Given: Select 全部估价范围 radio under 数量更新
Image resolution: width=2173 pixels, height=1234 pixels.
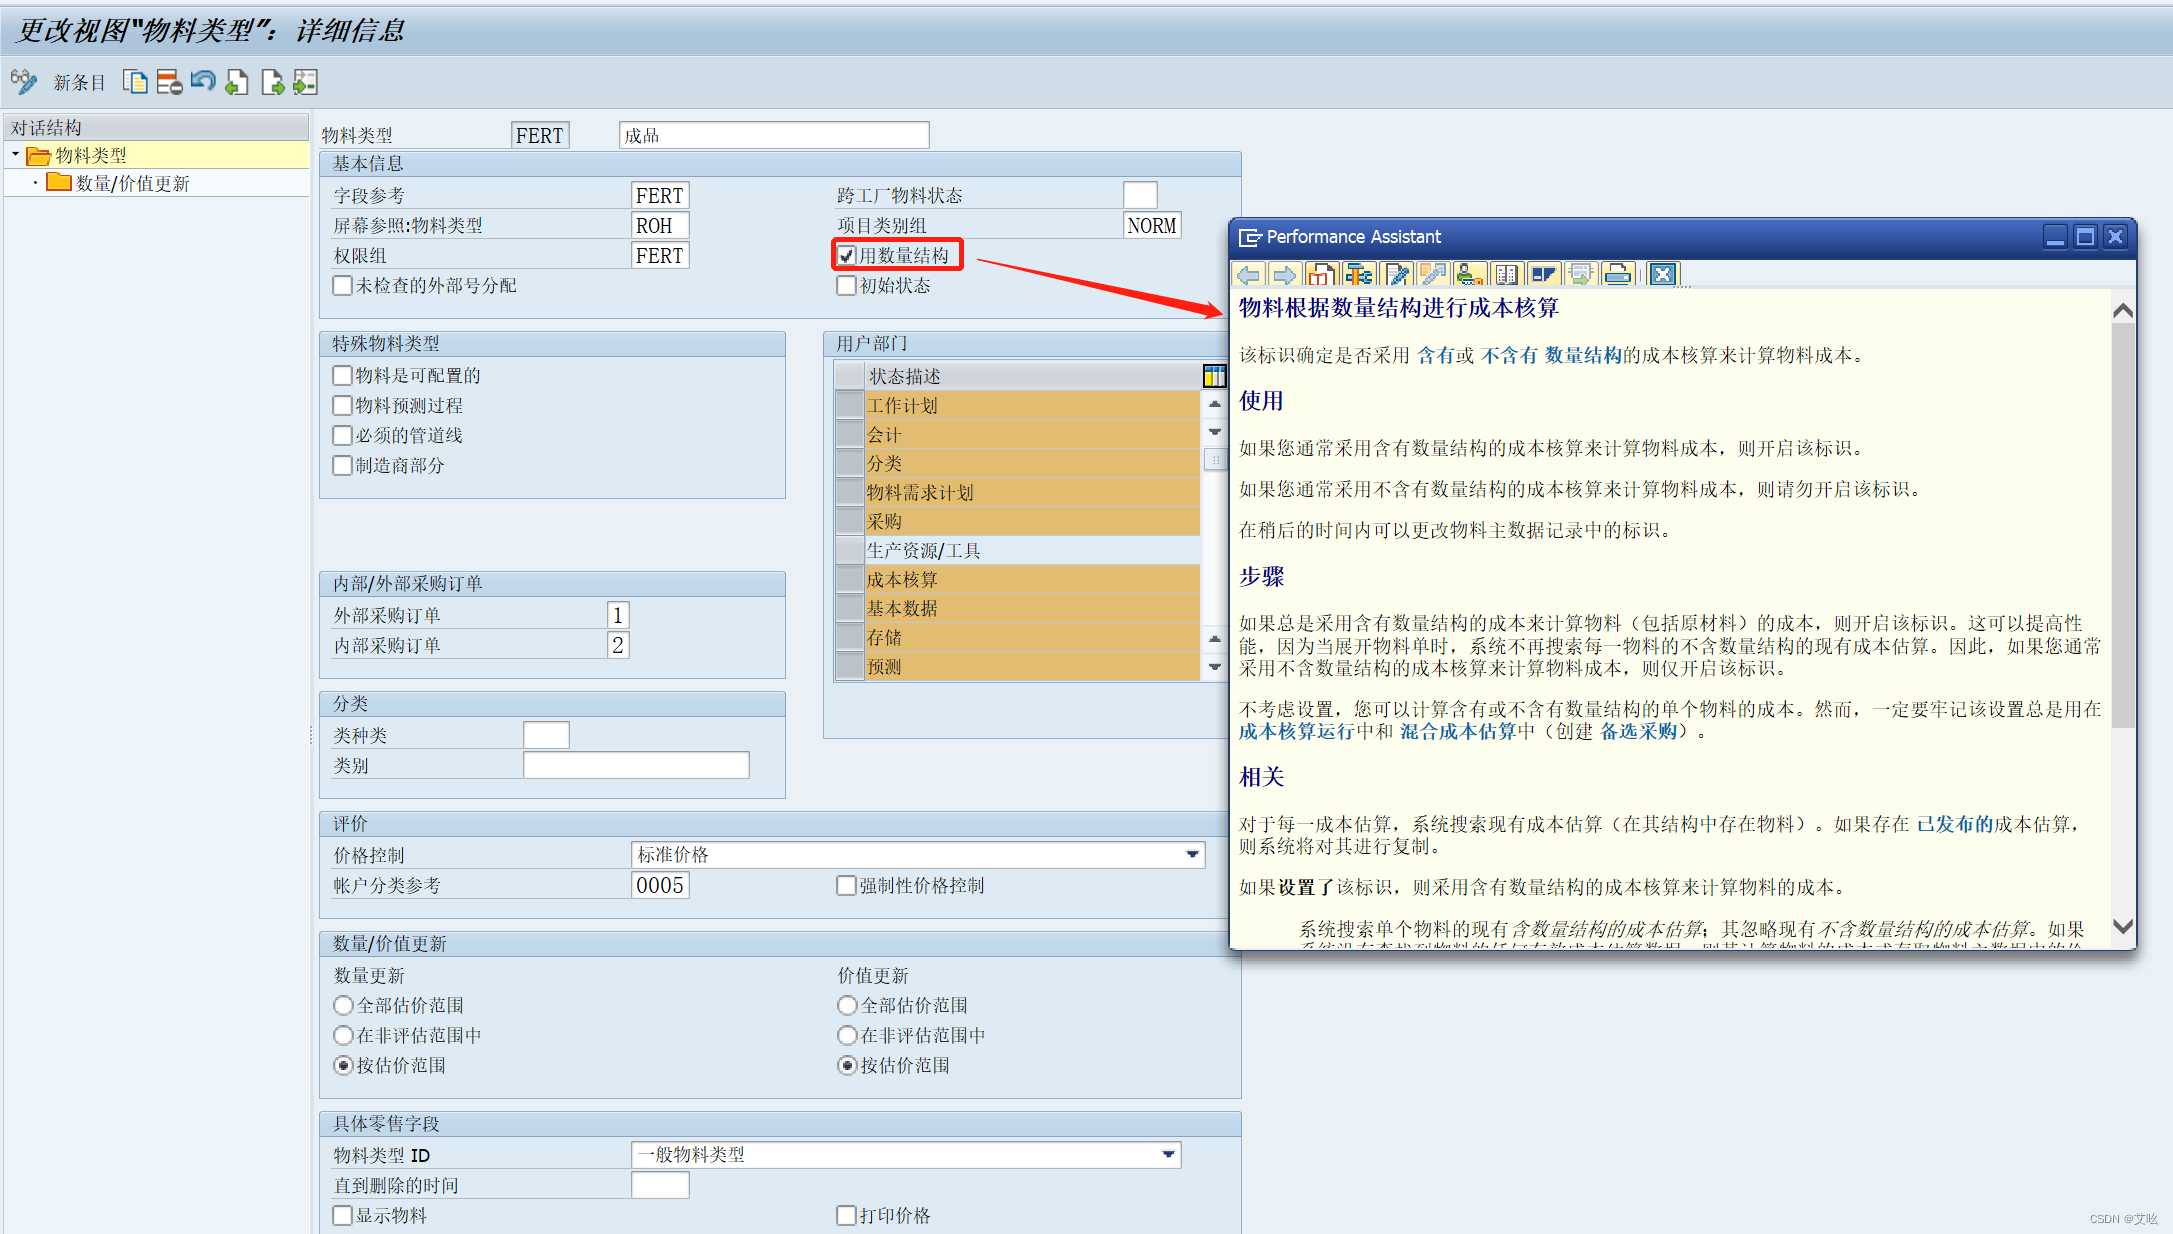Looking at the screenshot, I should click(x=343, y=1005).
